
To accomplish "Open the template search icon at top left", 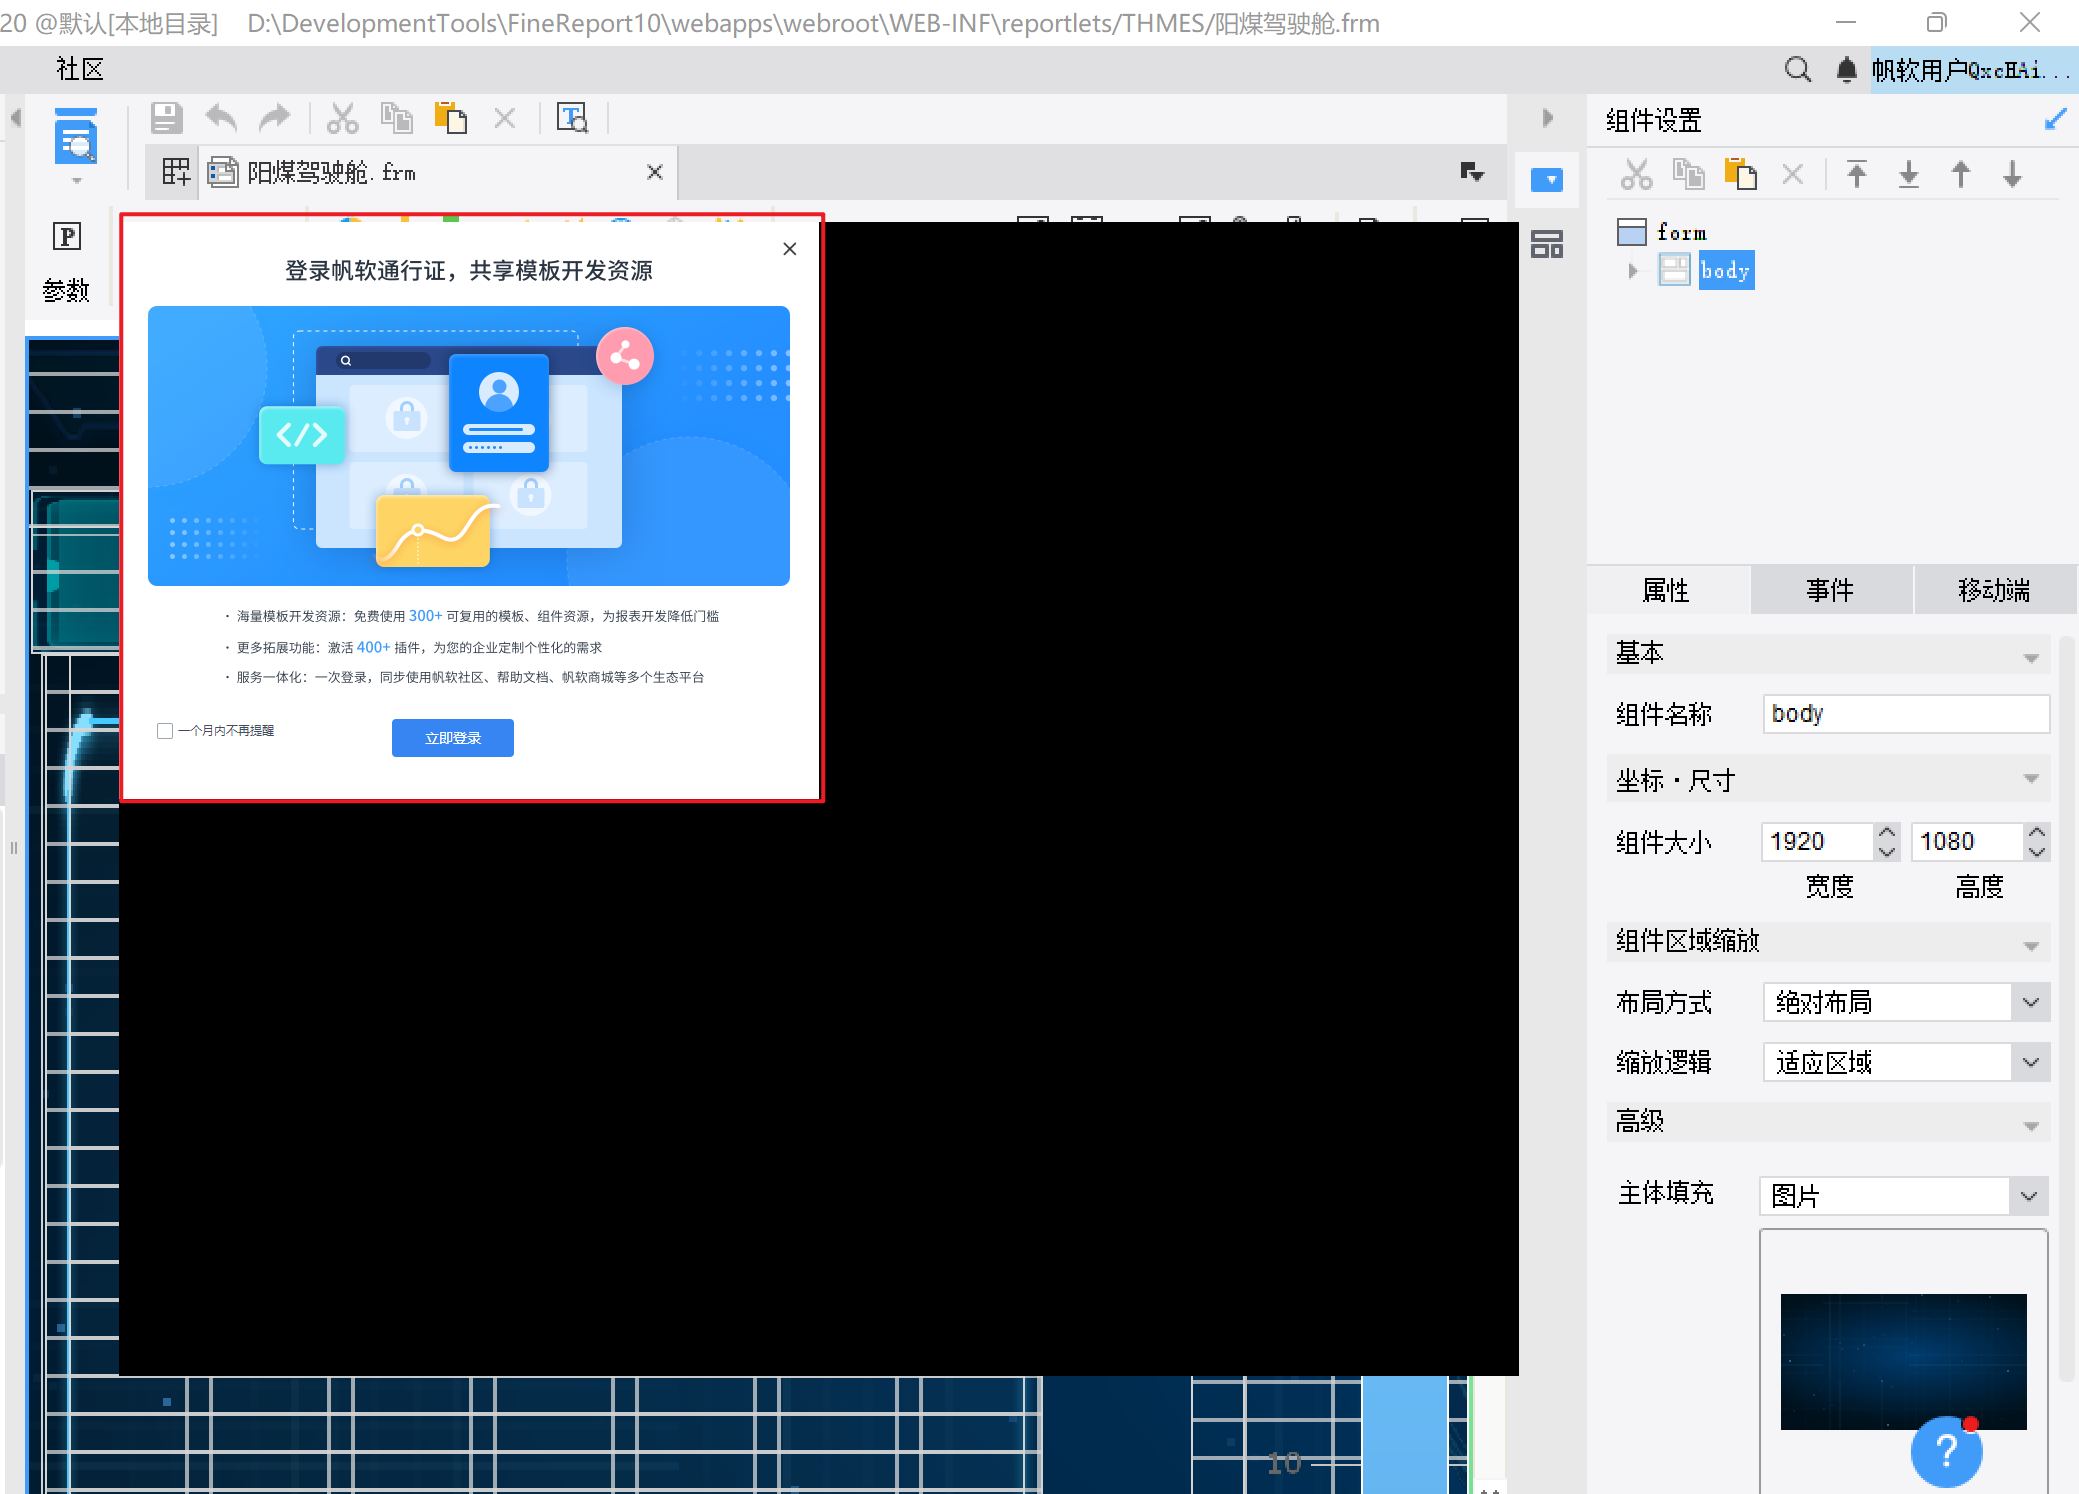I will (76, 137).
